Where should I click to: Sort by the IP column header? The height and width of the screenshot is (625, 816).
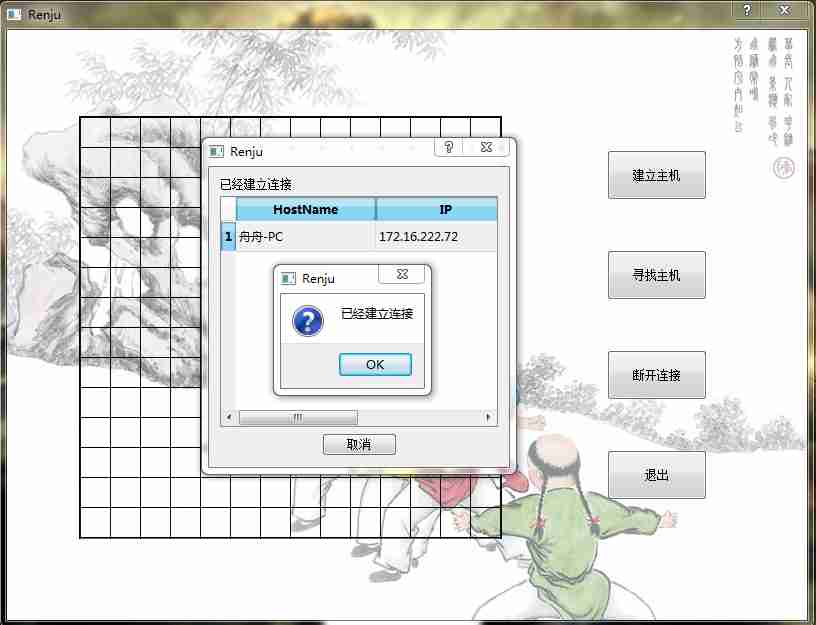(x=436, y=209)
